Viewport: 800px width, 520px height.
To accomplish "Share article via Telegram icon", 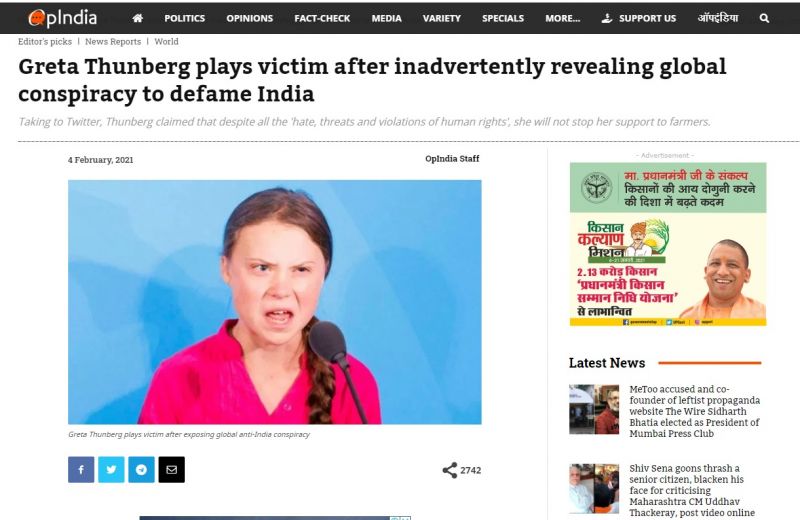I will coord(141,469).
